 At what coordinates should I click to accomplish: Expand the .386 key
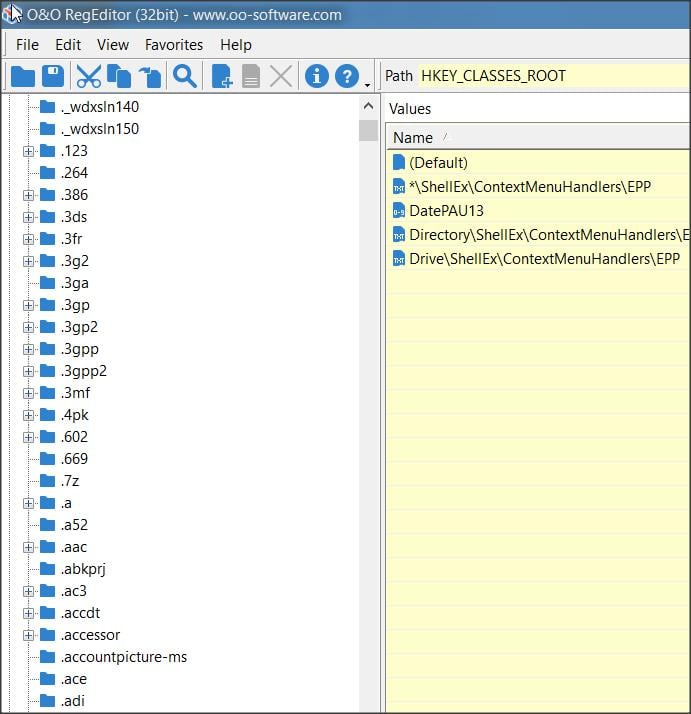tap(28, 195)
